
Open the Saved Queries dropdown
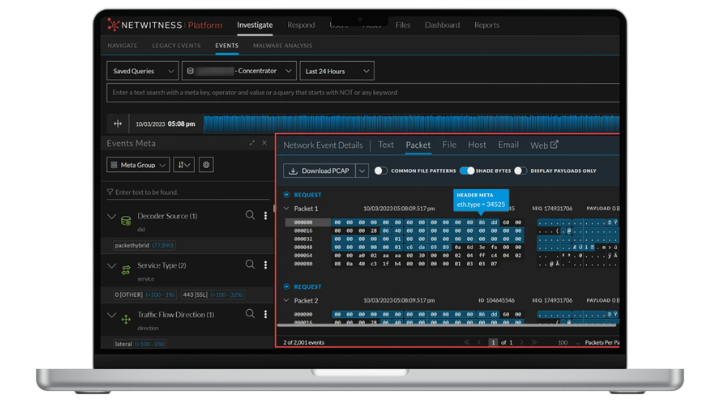tap(142, 71)
